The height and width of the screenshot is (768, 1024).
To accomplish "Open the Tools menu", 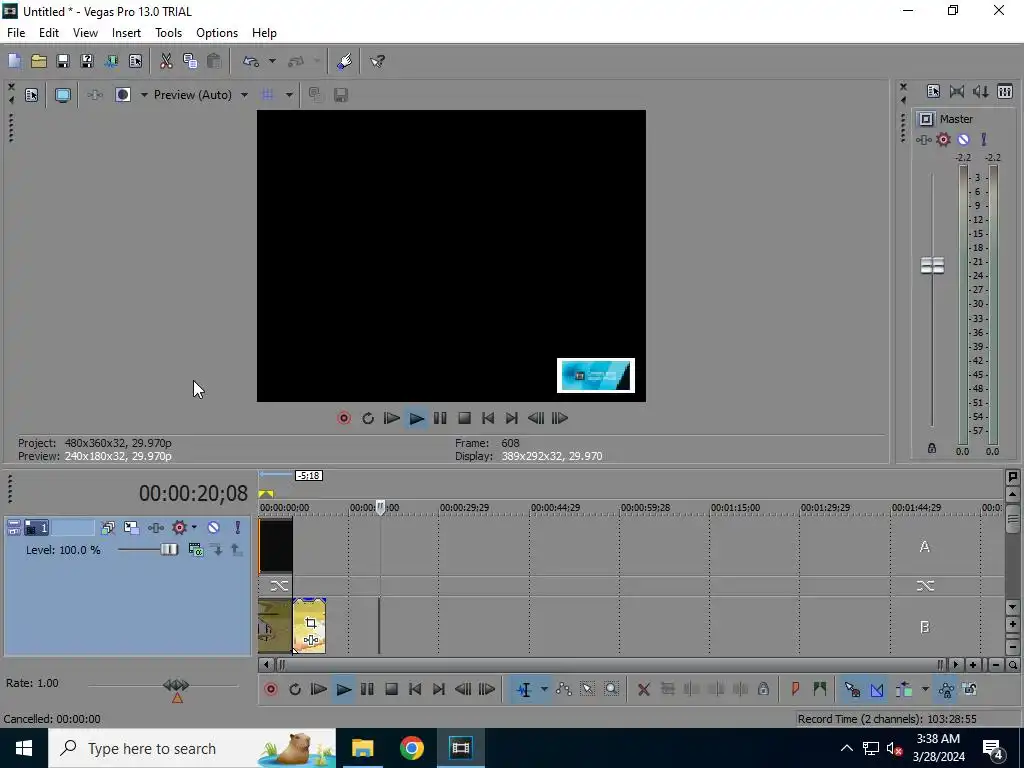I will click(168, 33).
